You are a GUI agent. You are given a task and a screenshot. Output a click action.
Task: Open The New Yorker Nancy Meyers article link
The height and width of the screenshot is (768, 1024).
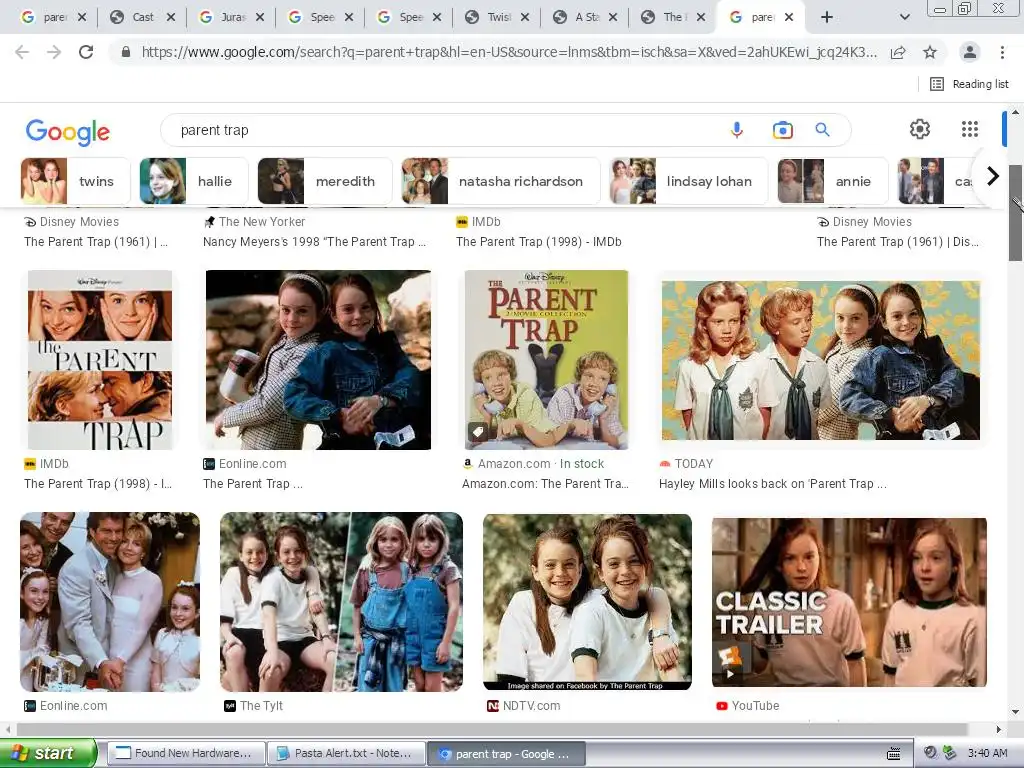[314, 242]
